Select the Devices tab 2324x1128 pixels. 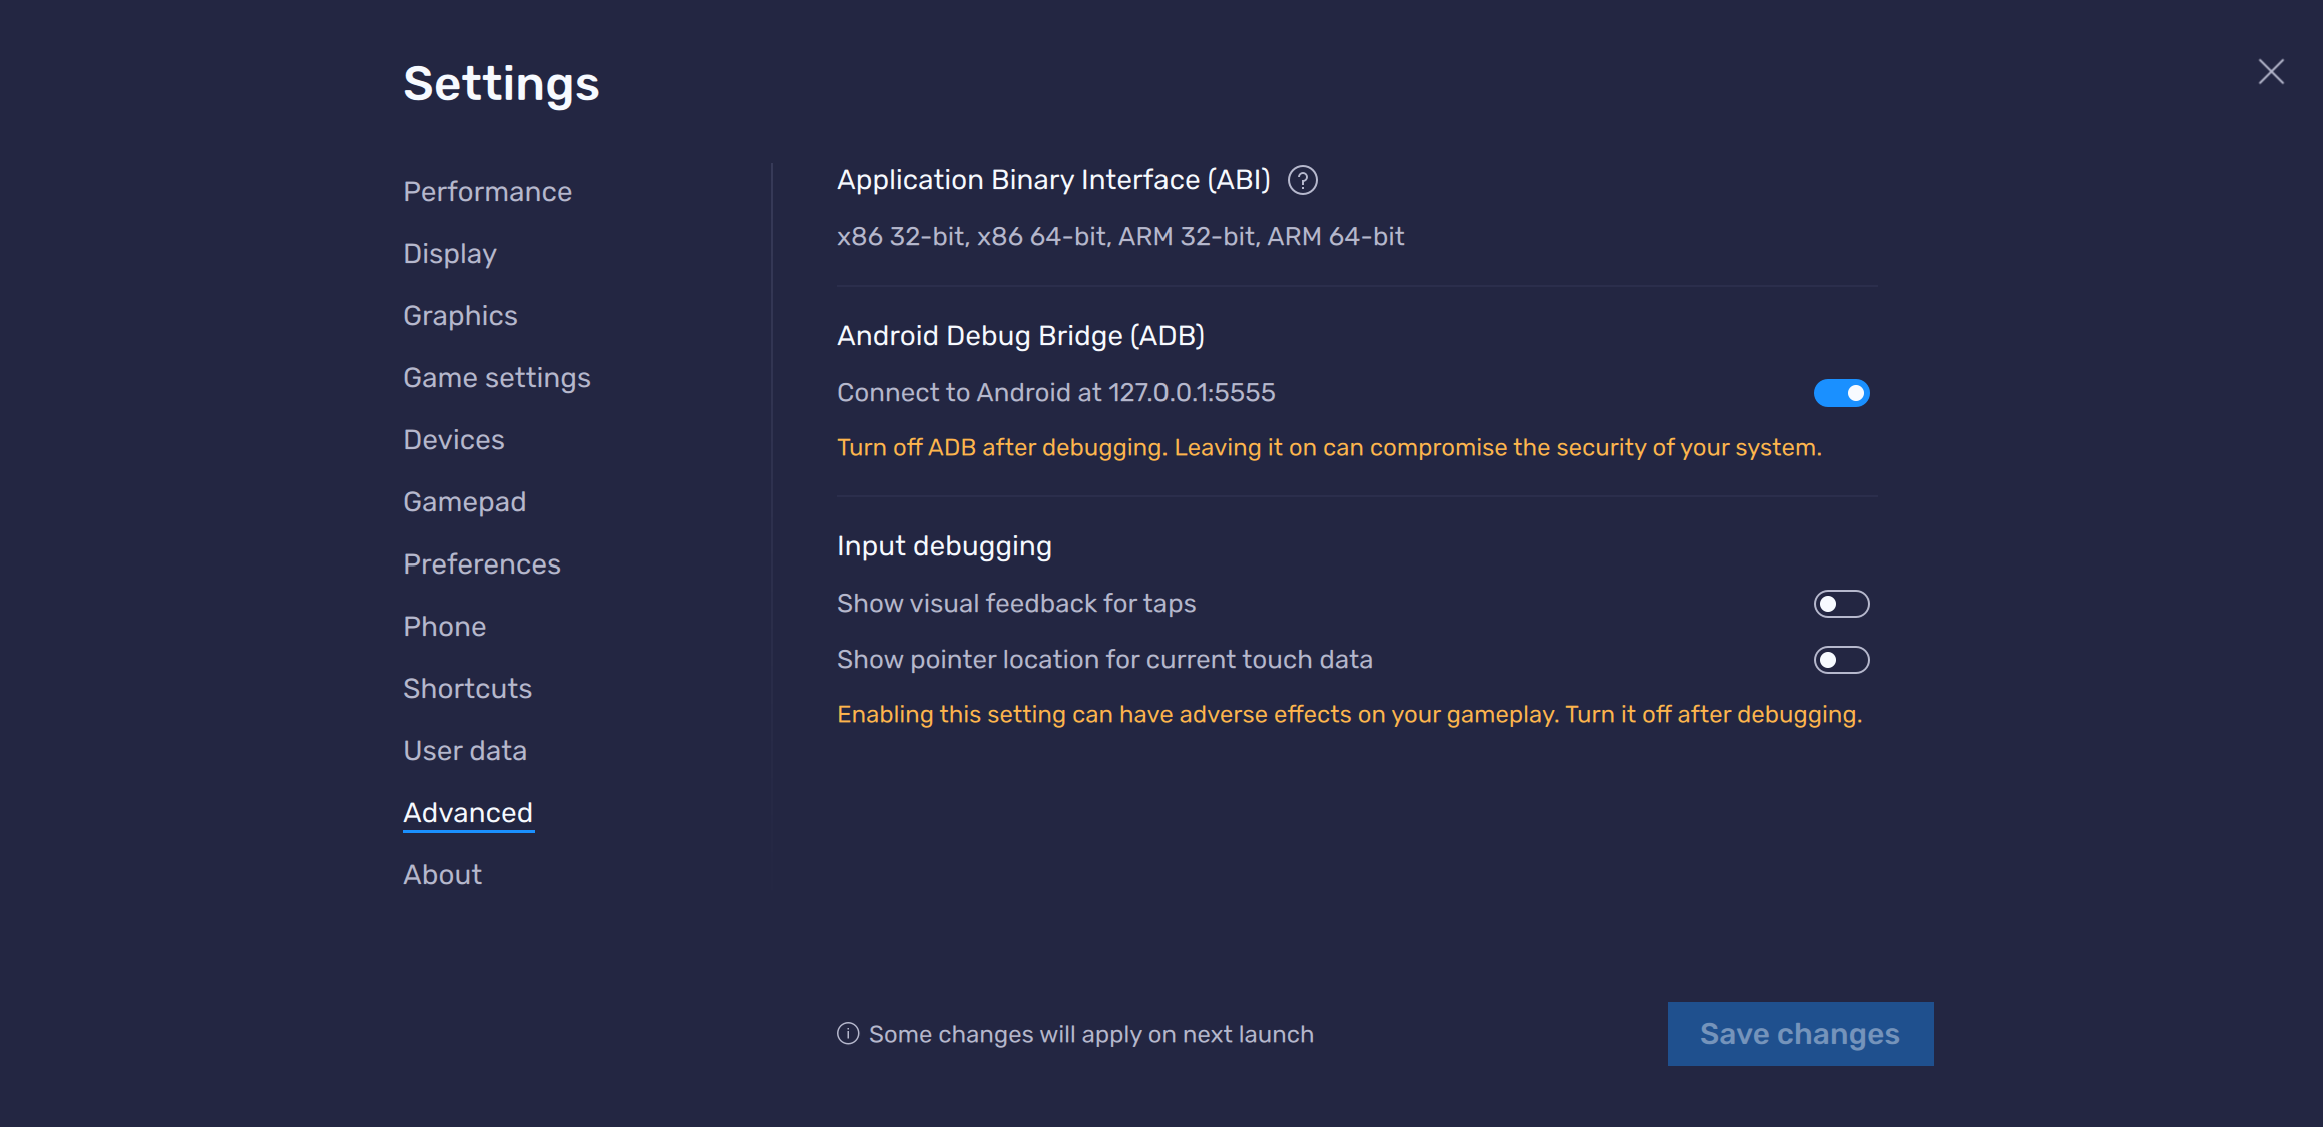point(454,440)
